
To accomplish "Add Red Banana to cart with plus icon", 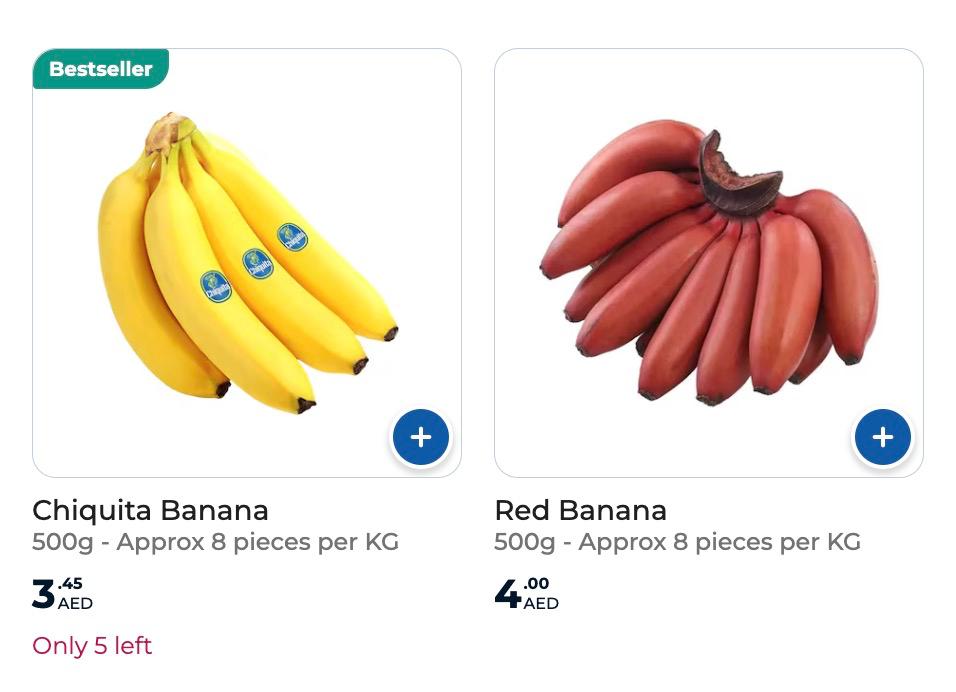I will (882, 437).
